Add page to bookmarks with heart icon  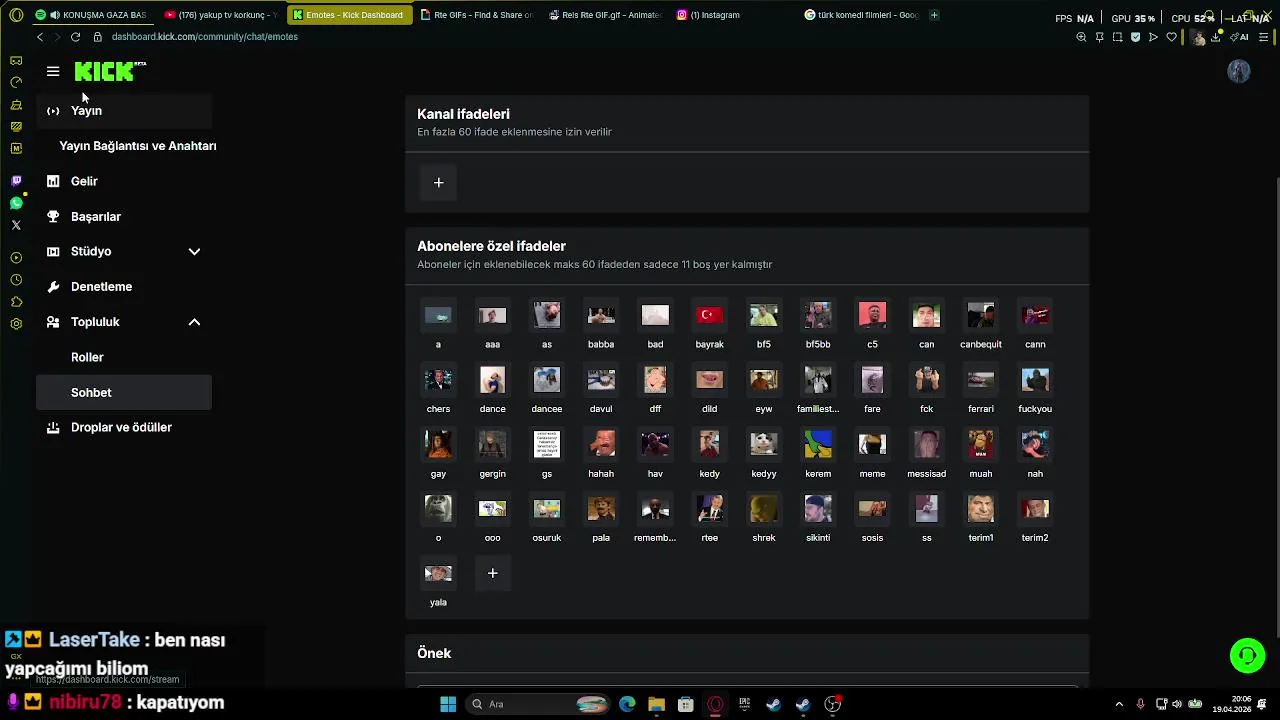click(1171, 37)
